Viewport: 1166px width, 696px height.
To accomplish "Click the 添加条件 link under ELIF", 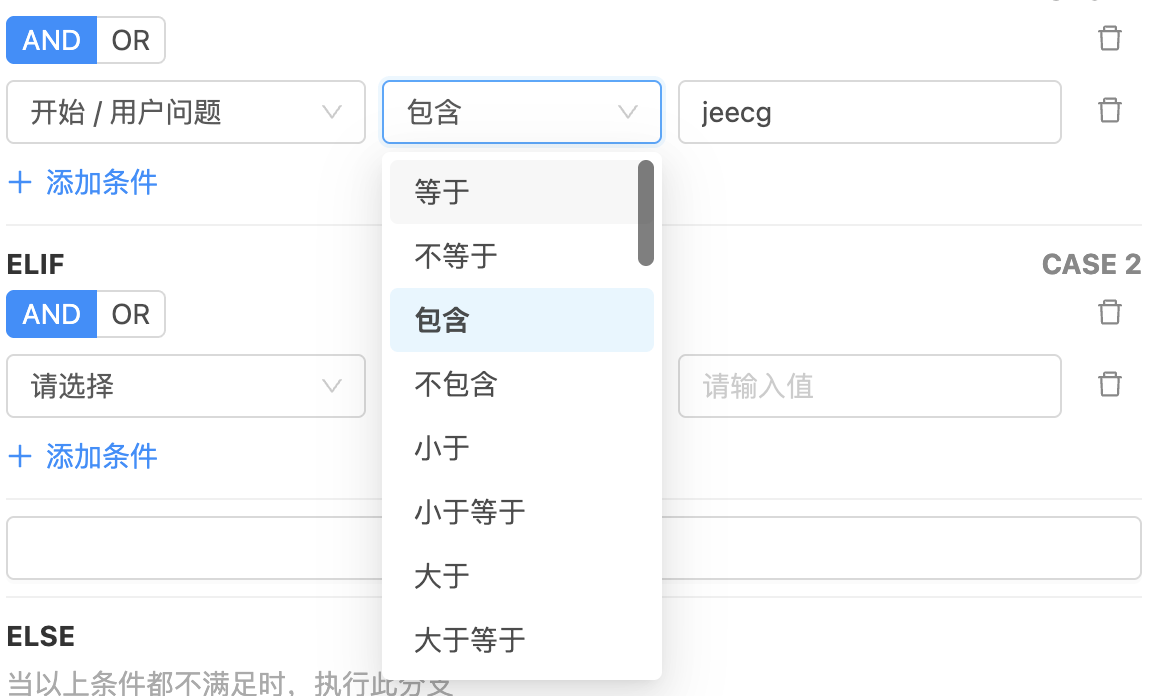I will pyautogui.click(x=101, y=456).
